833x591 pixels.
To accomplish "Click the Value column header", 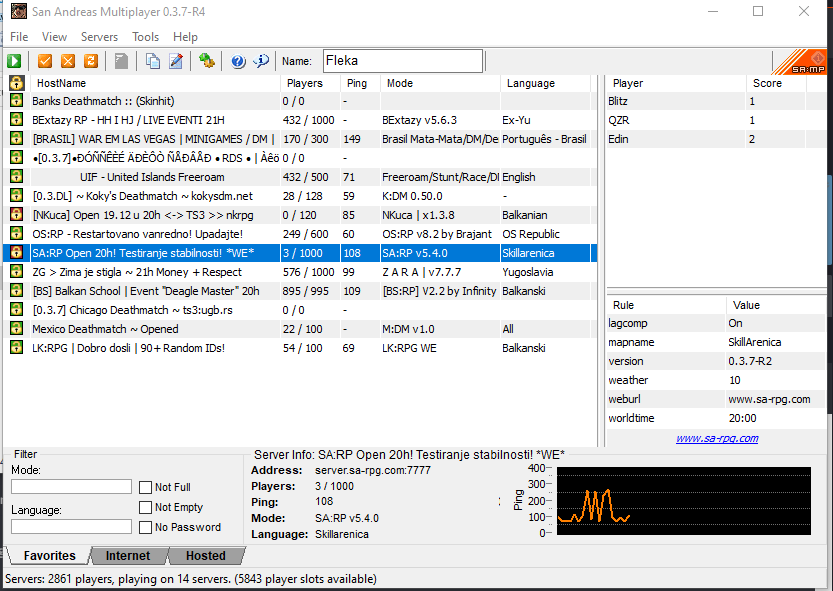I will (x=776, y=305).
